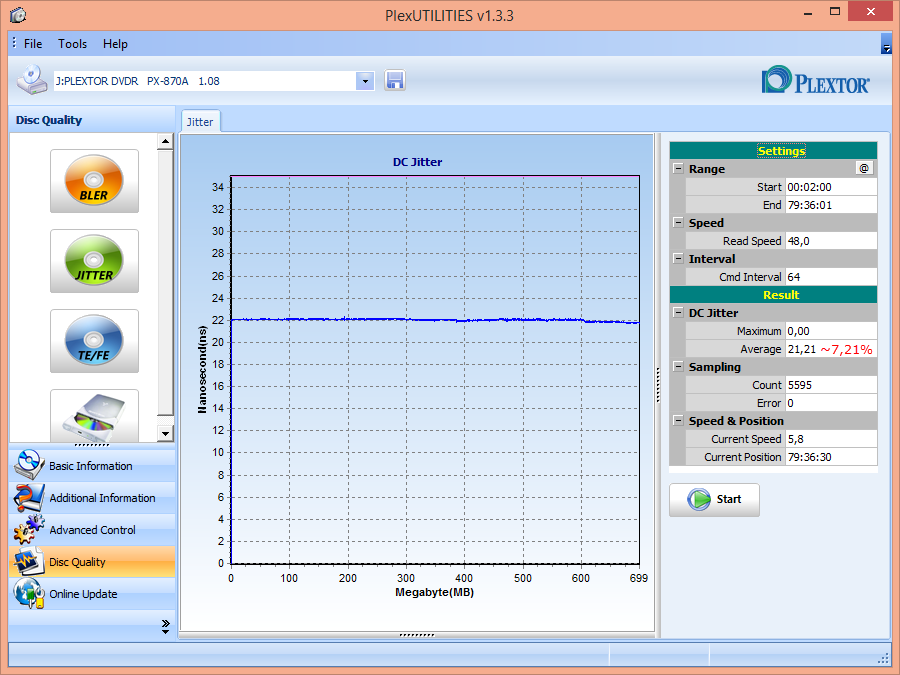Collapse the Interval settings group
The width and height of the screenshot is (900, 675).
click(678, 259)
